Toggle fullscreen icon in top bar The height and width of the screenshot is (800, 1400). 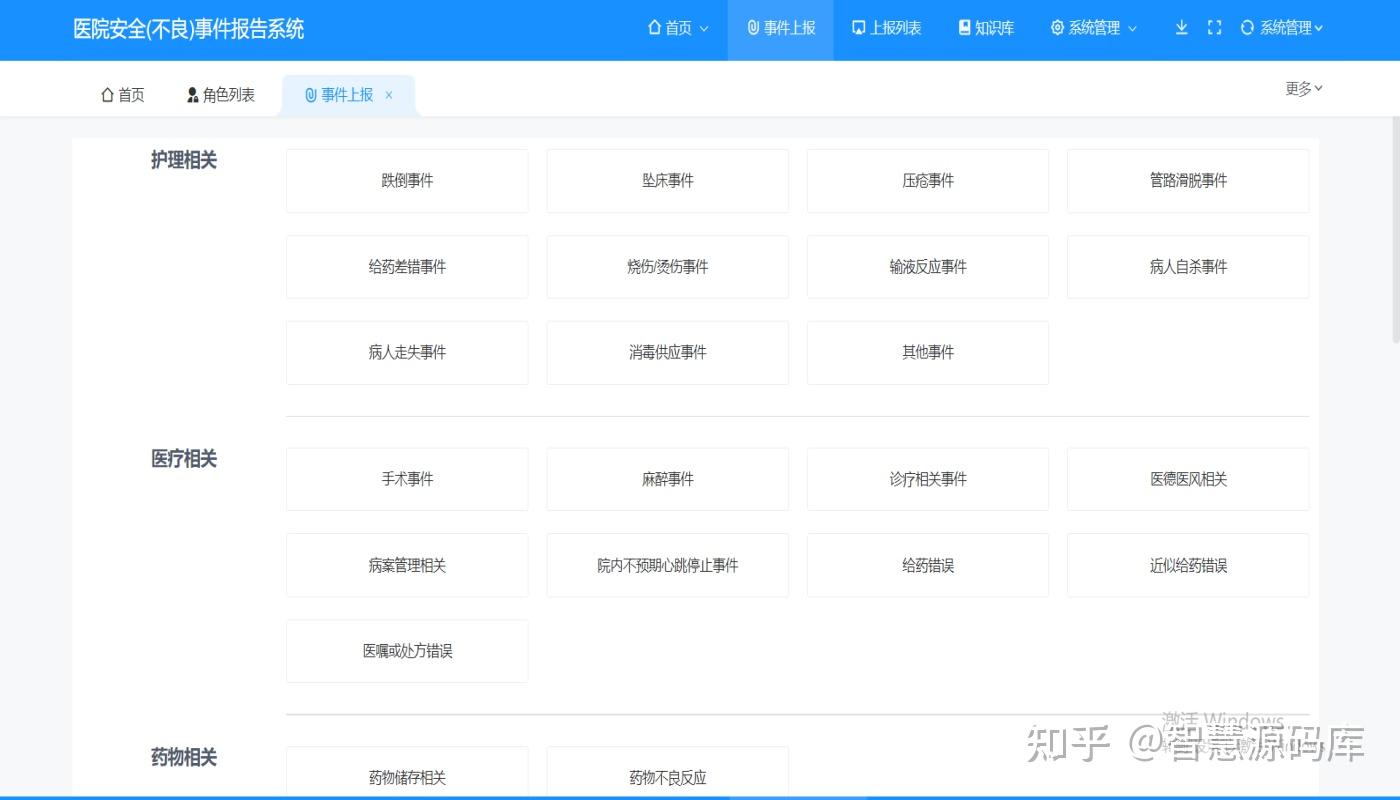click(1214, 28)
